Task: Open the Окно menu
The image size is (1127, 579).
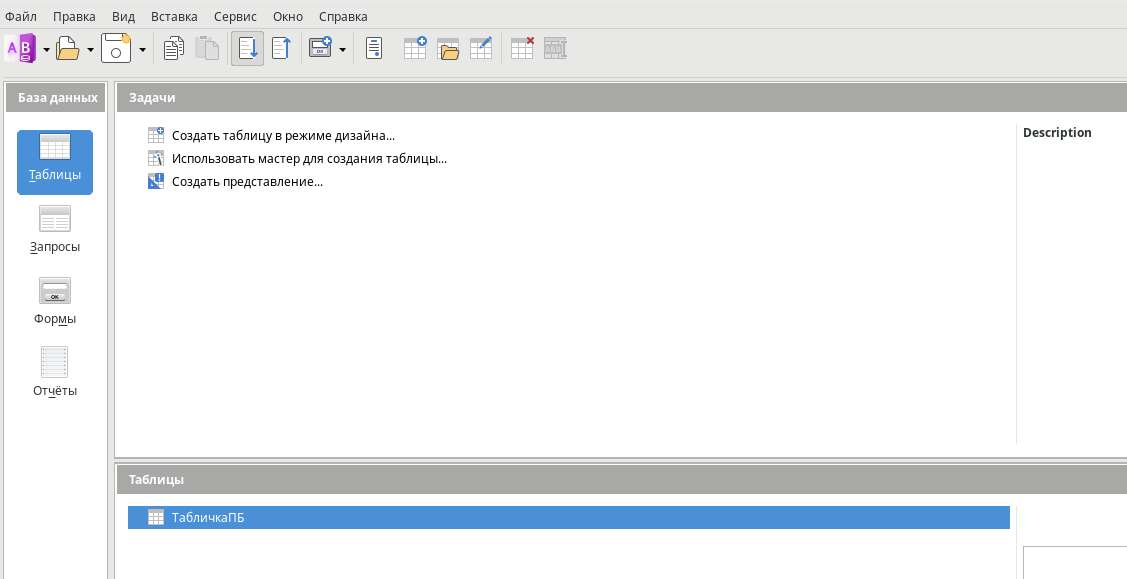Action: coord(288,16)
